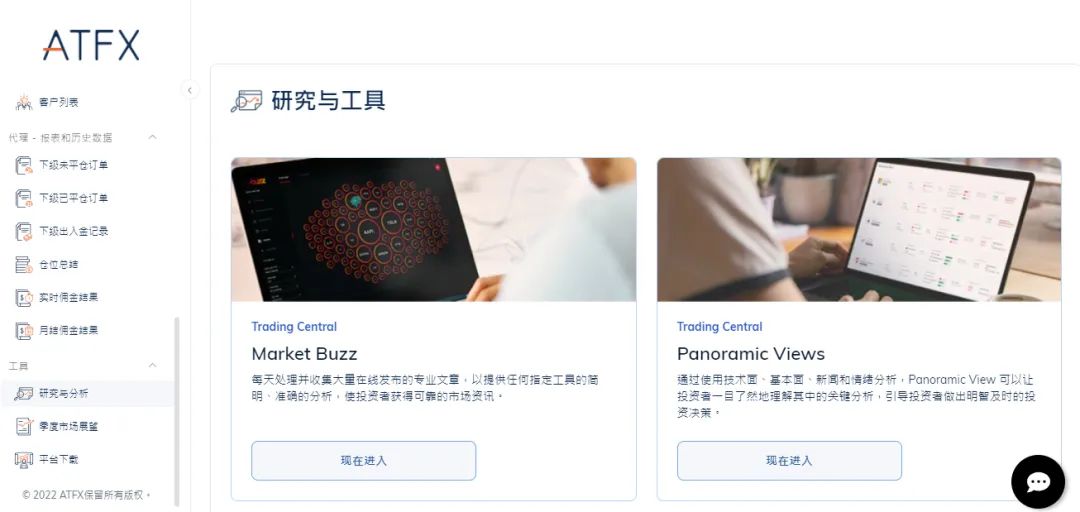Collapse the 代理-报表和历史数据 section
Screen dimensions: 1080x512
pos(152,137)
